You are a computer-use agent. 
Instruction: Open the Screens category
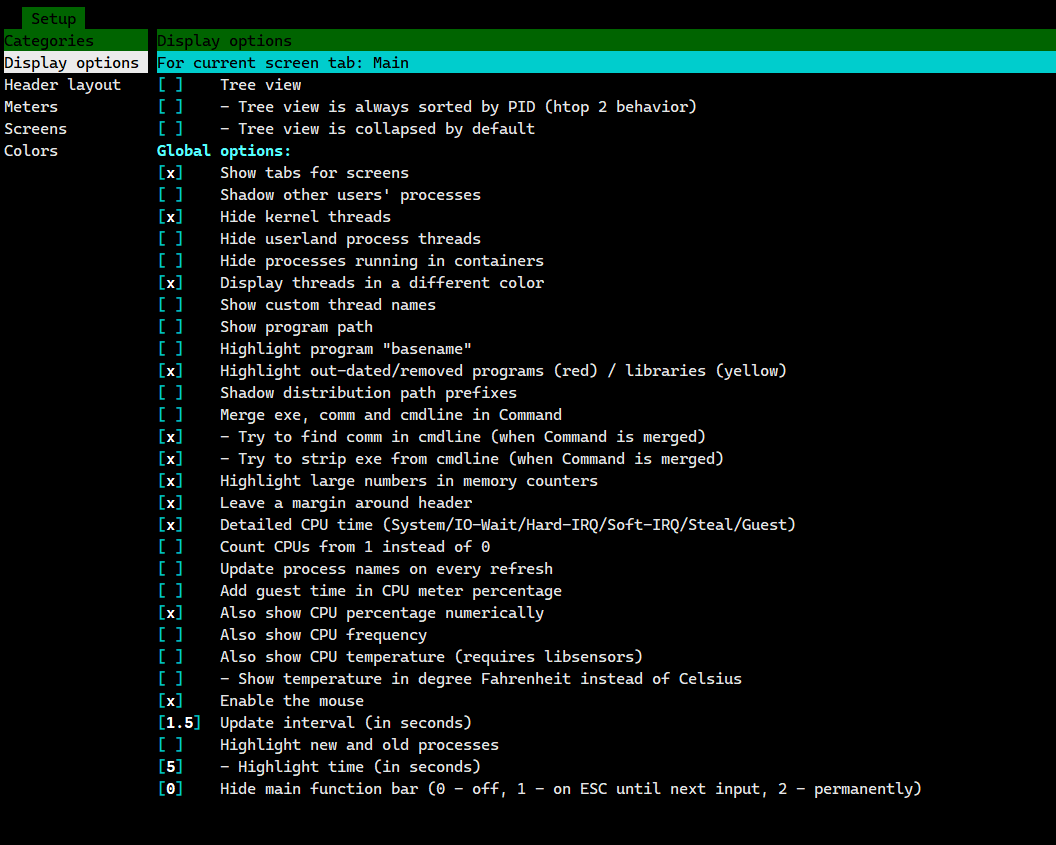click(x=35, y=129)
